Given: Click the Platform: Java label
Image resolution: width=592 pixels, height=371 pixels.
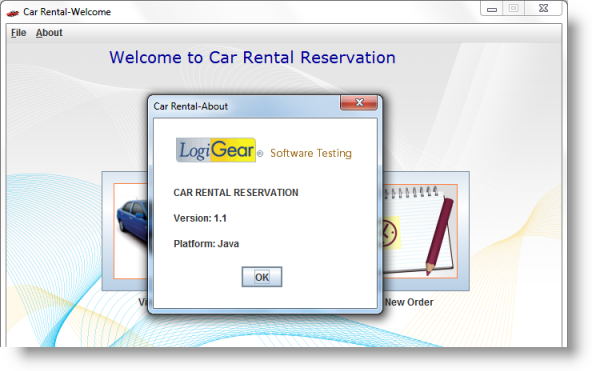Looking at the screenshot, I should tap(206, 244).
